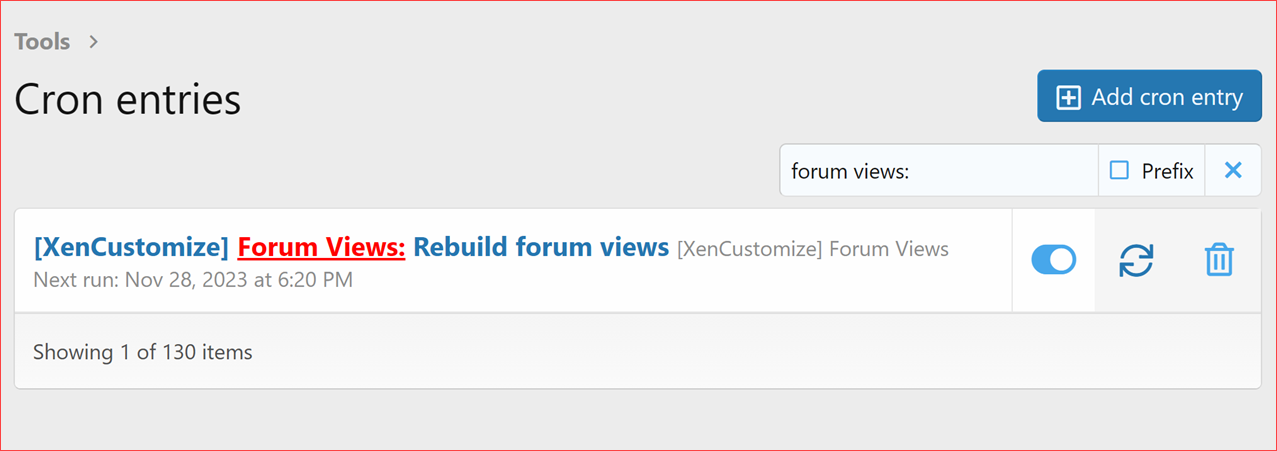Click the empty area beside the Cron entries heading
The width and height of the screenshot is (1277, 451).
click(600, 99)
